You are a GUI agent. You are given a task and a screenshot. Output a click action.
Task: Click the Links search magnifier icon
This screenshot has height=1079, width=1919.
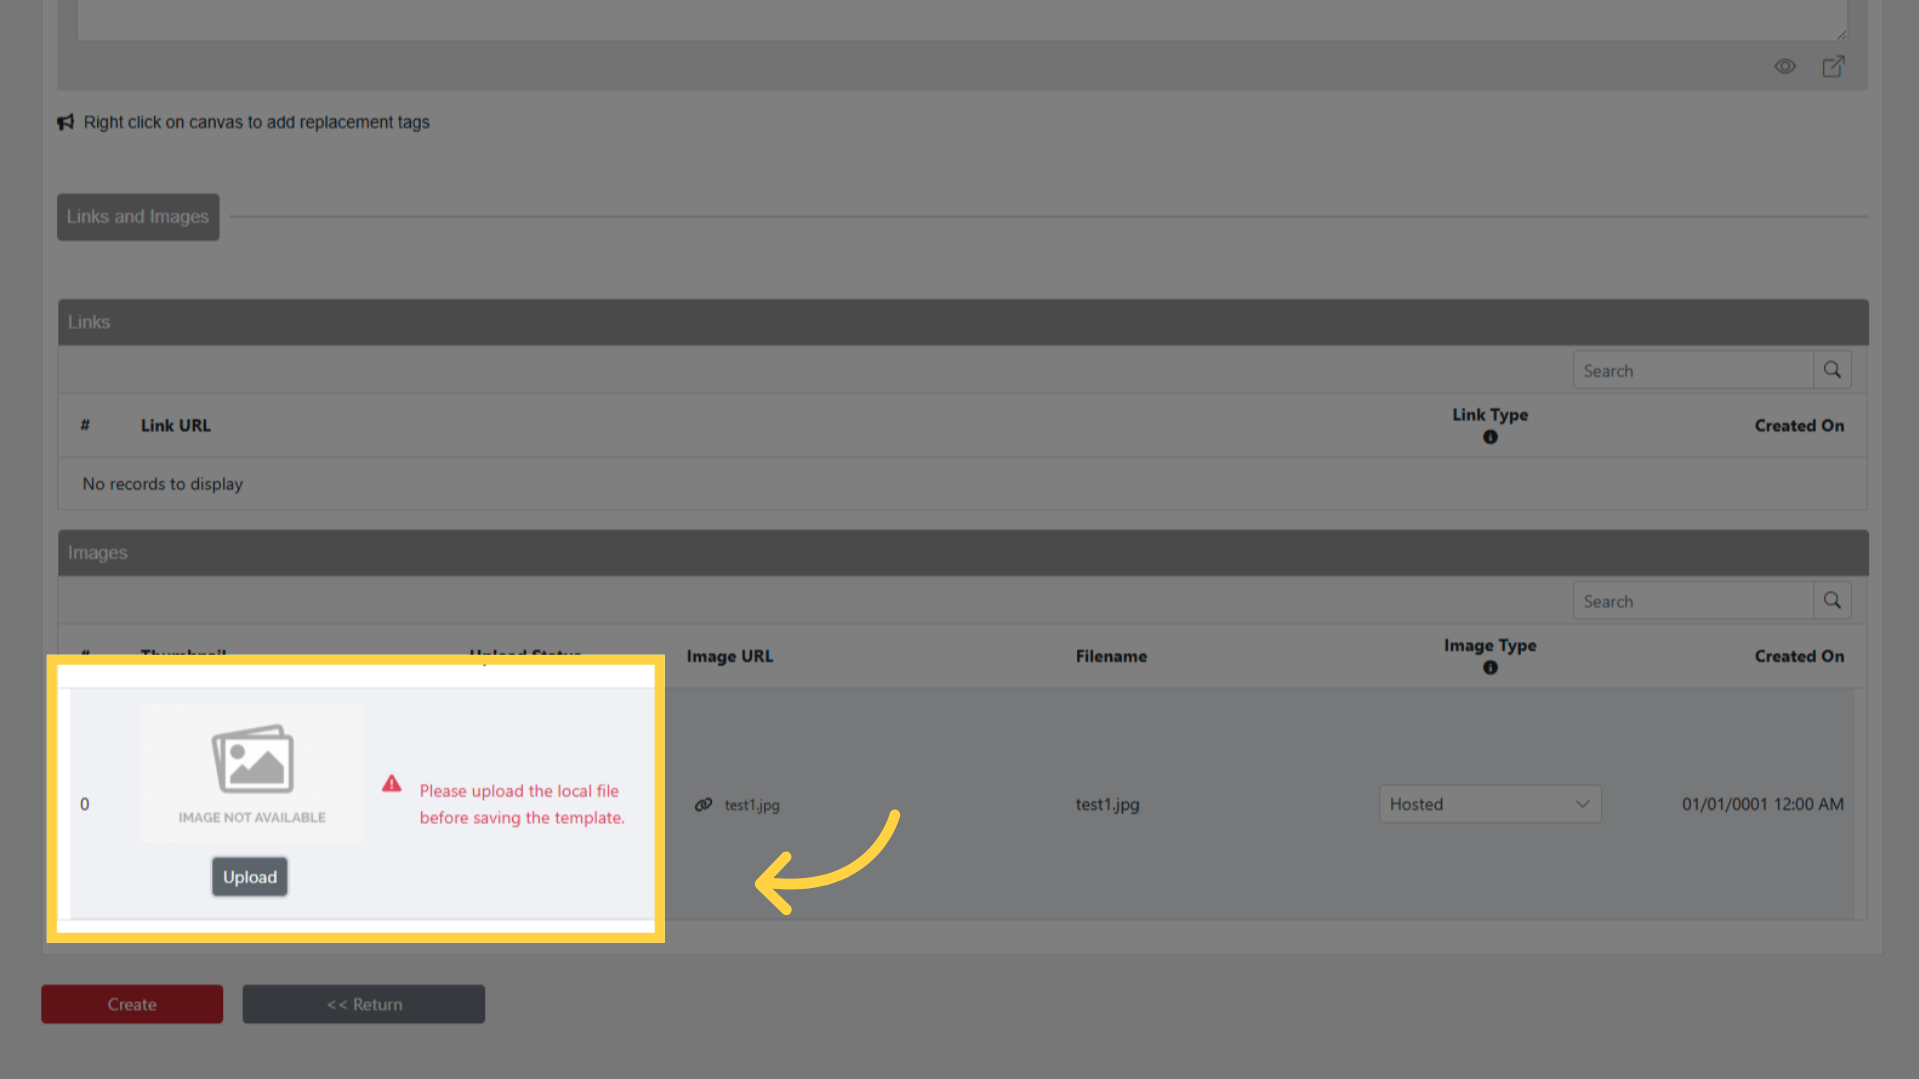click(x=1832, y=370)
